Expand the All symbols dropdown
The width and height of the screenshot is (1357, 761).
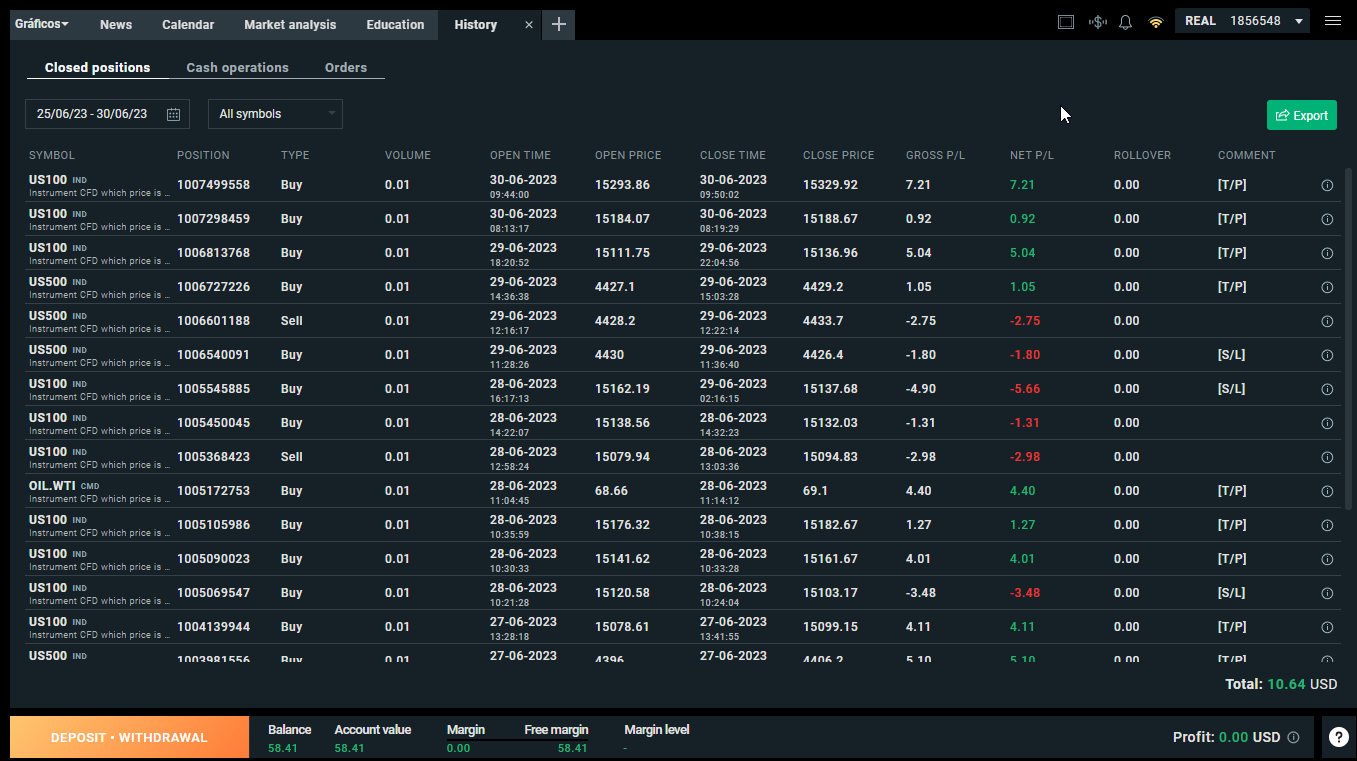275,114
